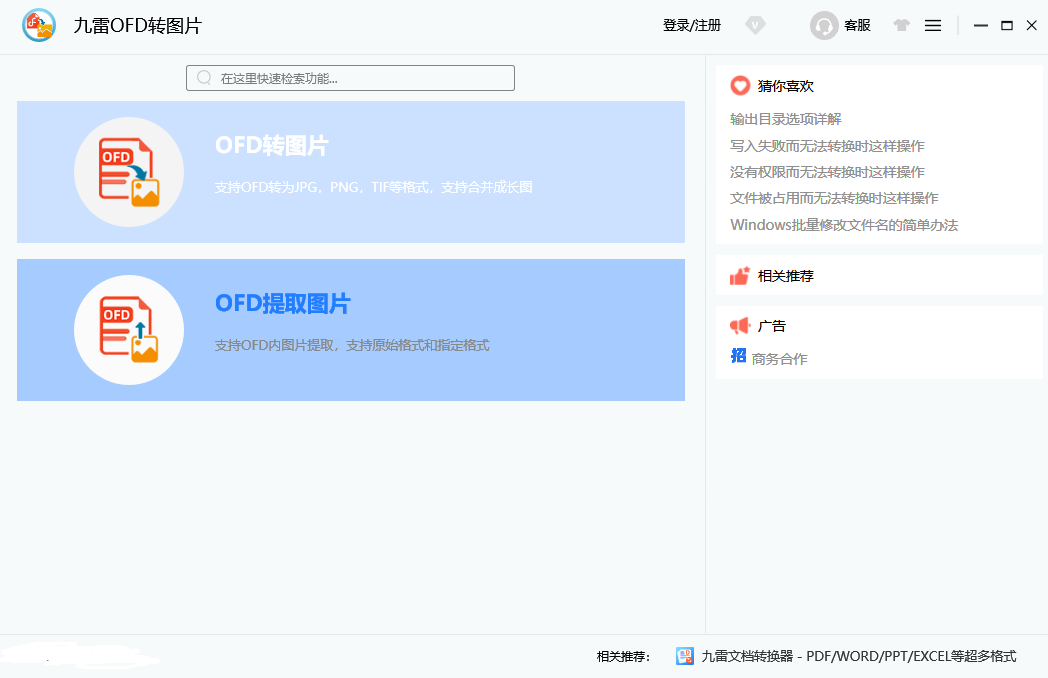Click the thumbs-up icon beside 相关推荐

tap(738, 275)
